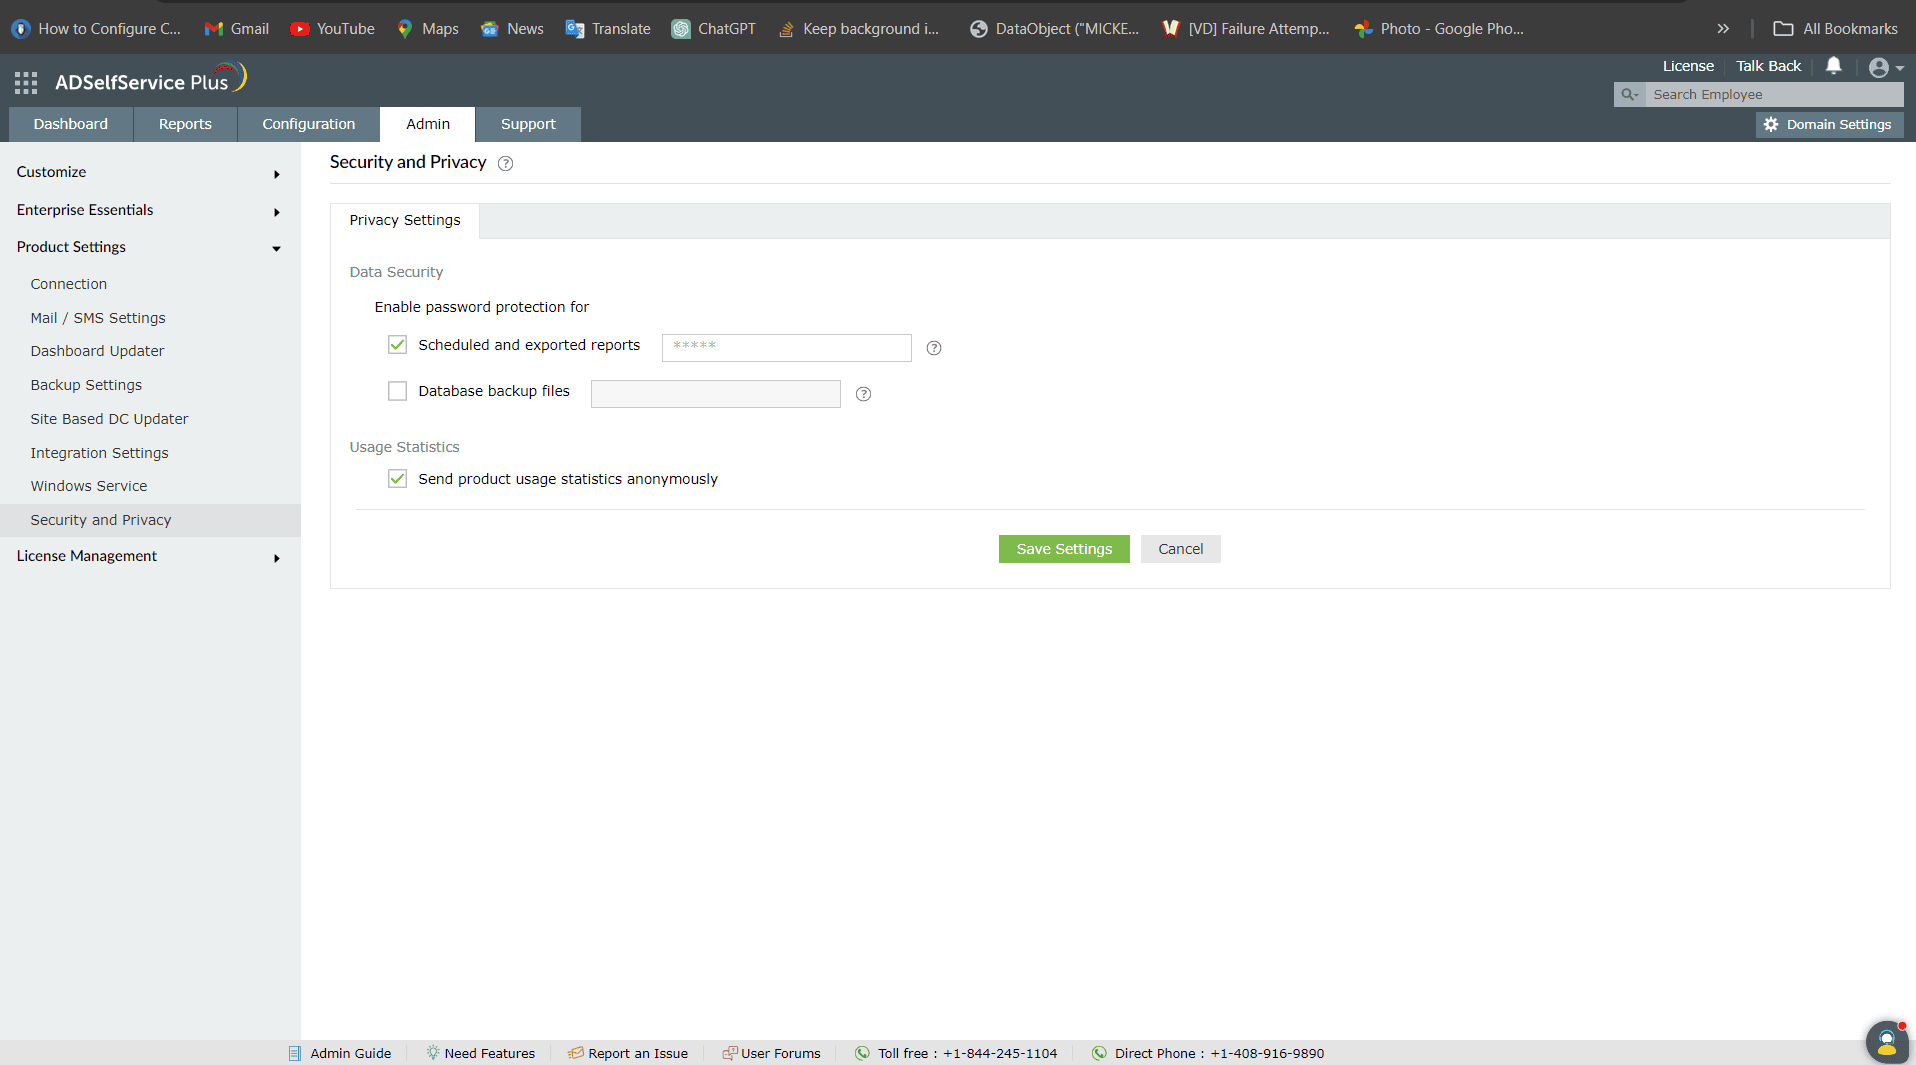The height and width of the screenshot is (1065, 1916).
Task: Open the apps grid launcher icon
Action: [26, 82]
